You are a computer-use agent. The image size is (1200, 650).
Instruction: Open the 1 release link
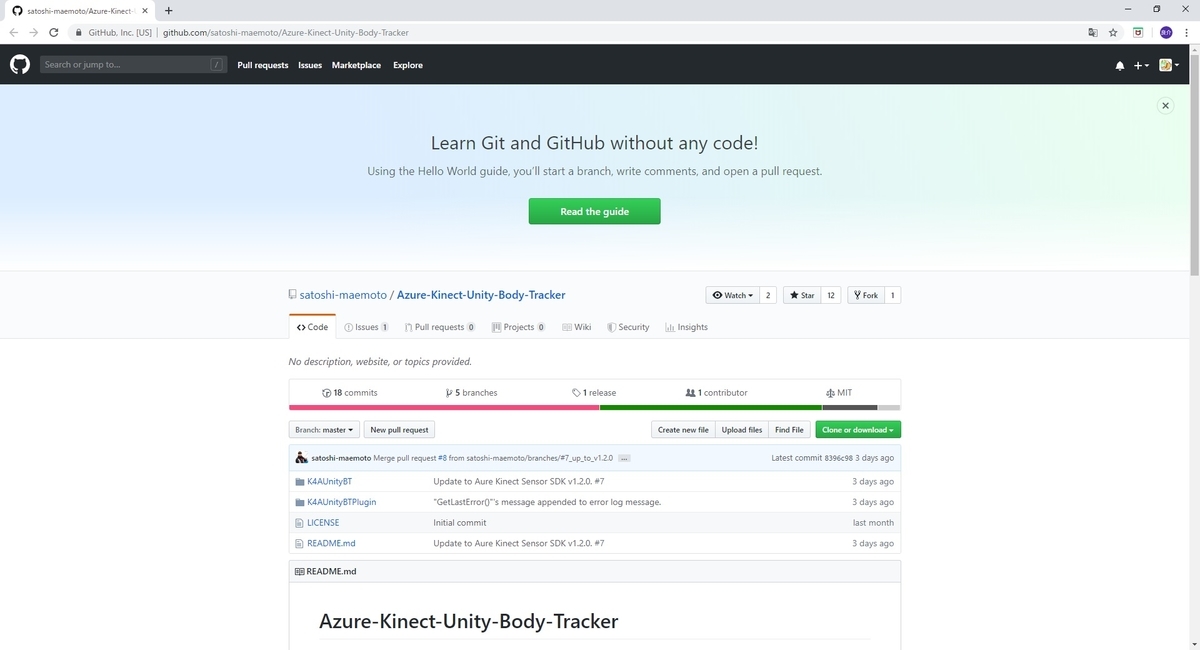(x=594, y=393)
